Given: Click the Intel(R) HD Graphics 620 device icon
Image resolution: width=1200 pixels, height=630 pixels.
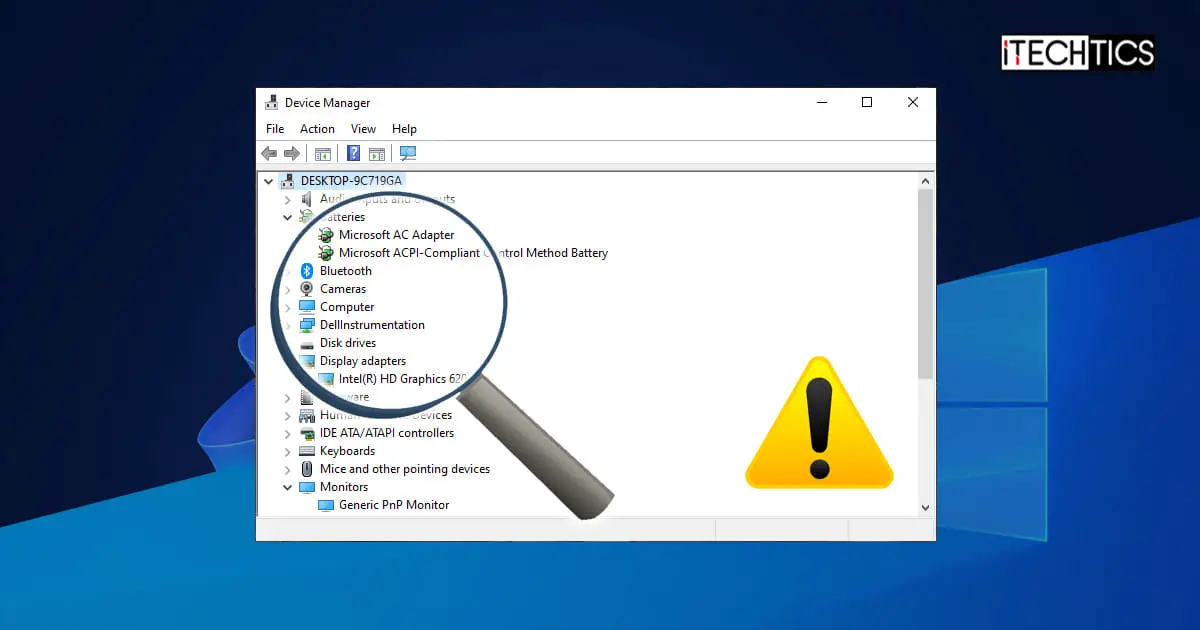Looking at the screenshot, I should (x=326, y=379).
